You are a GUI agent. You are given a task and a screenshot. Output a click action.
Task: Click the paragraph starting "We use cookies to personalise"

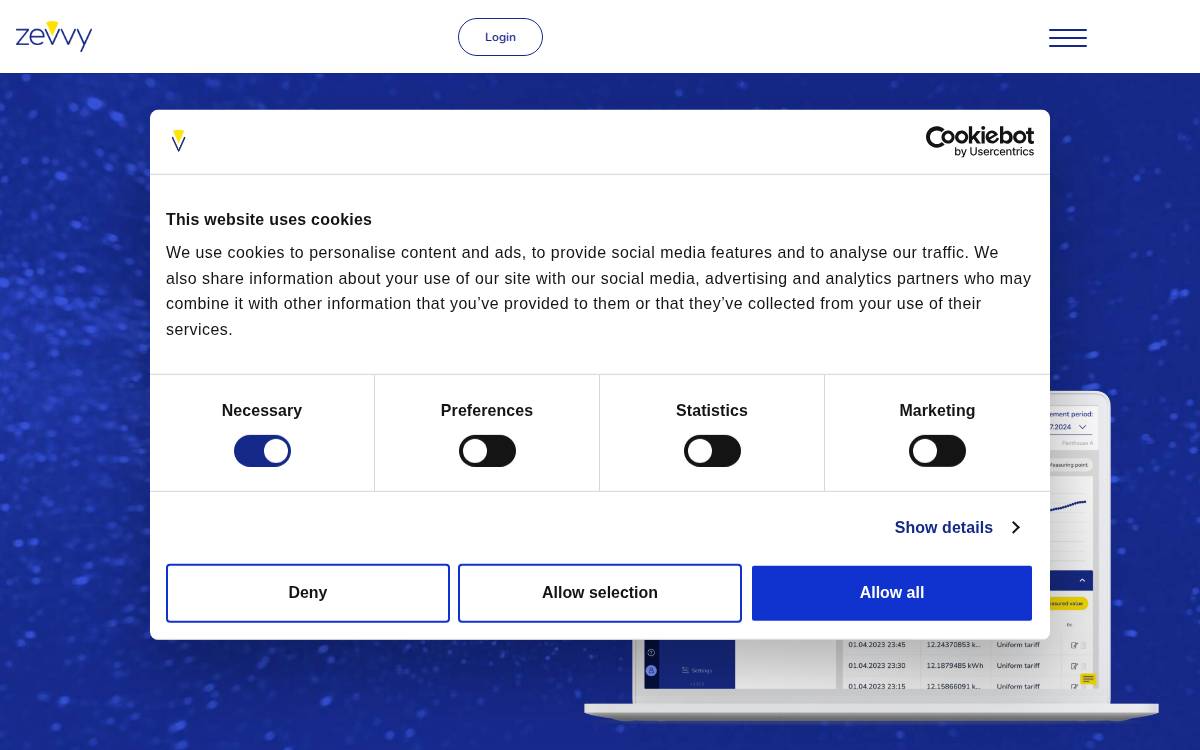(598, 291)
